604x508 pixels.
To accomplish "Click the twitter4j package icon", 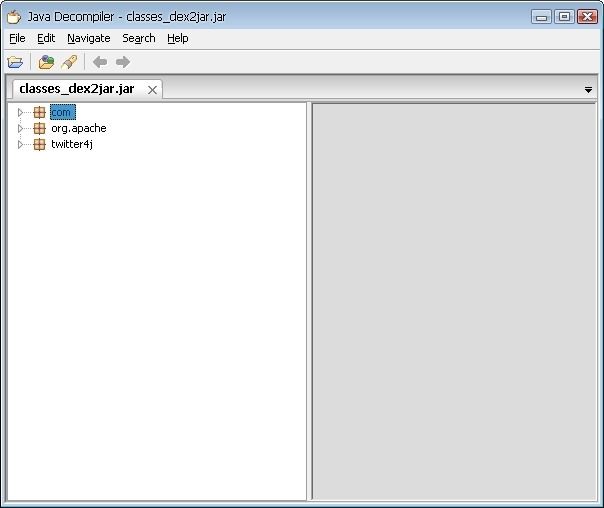I will pyautogui.click(x=39, y=144).
